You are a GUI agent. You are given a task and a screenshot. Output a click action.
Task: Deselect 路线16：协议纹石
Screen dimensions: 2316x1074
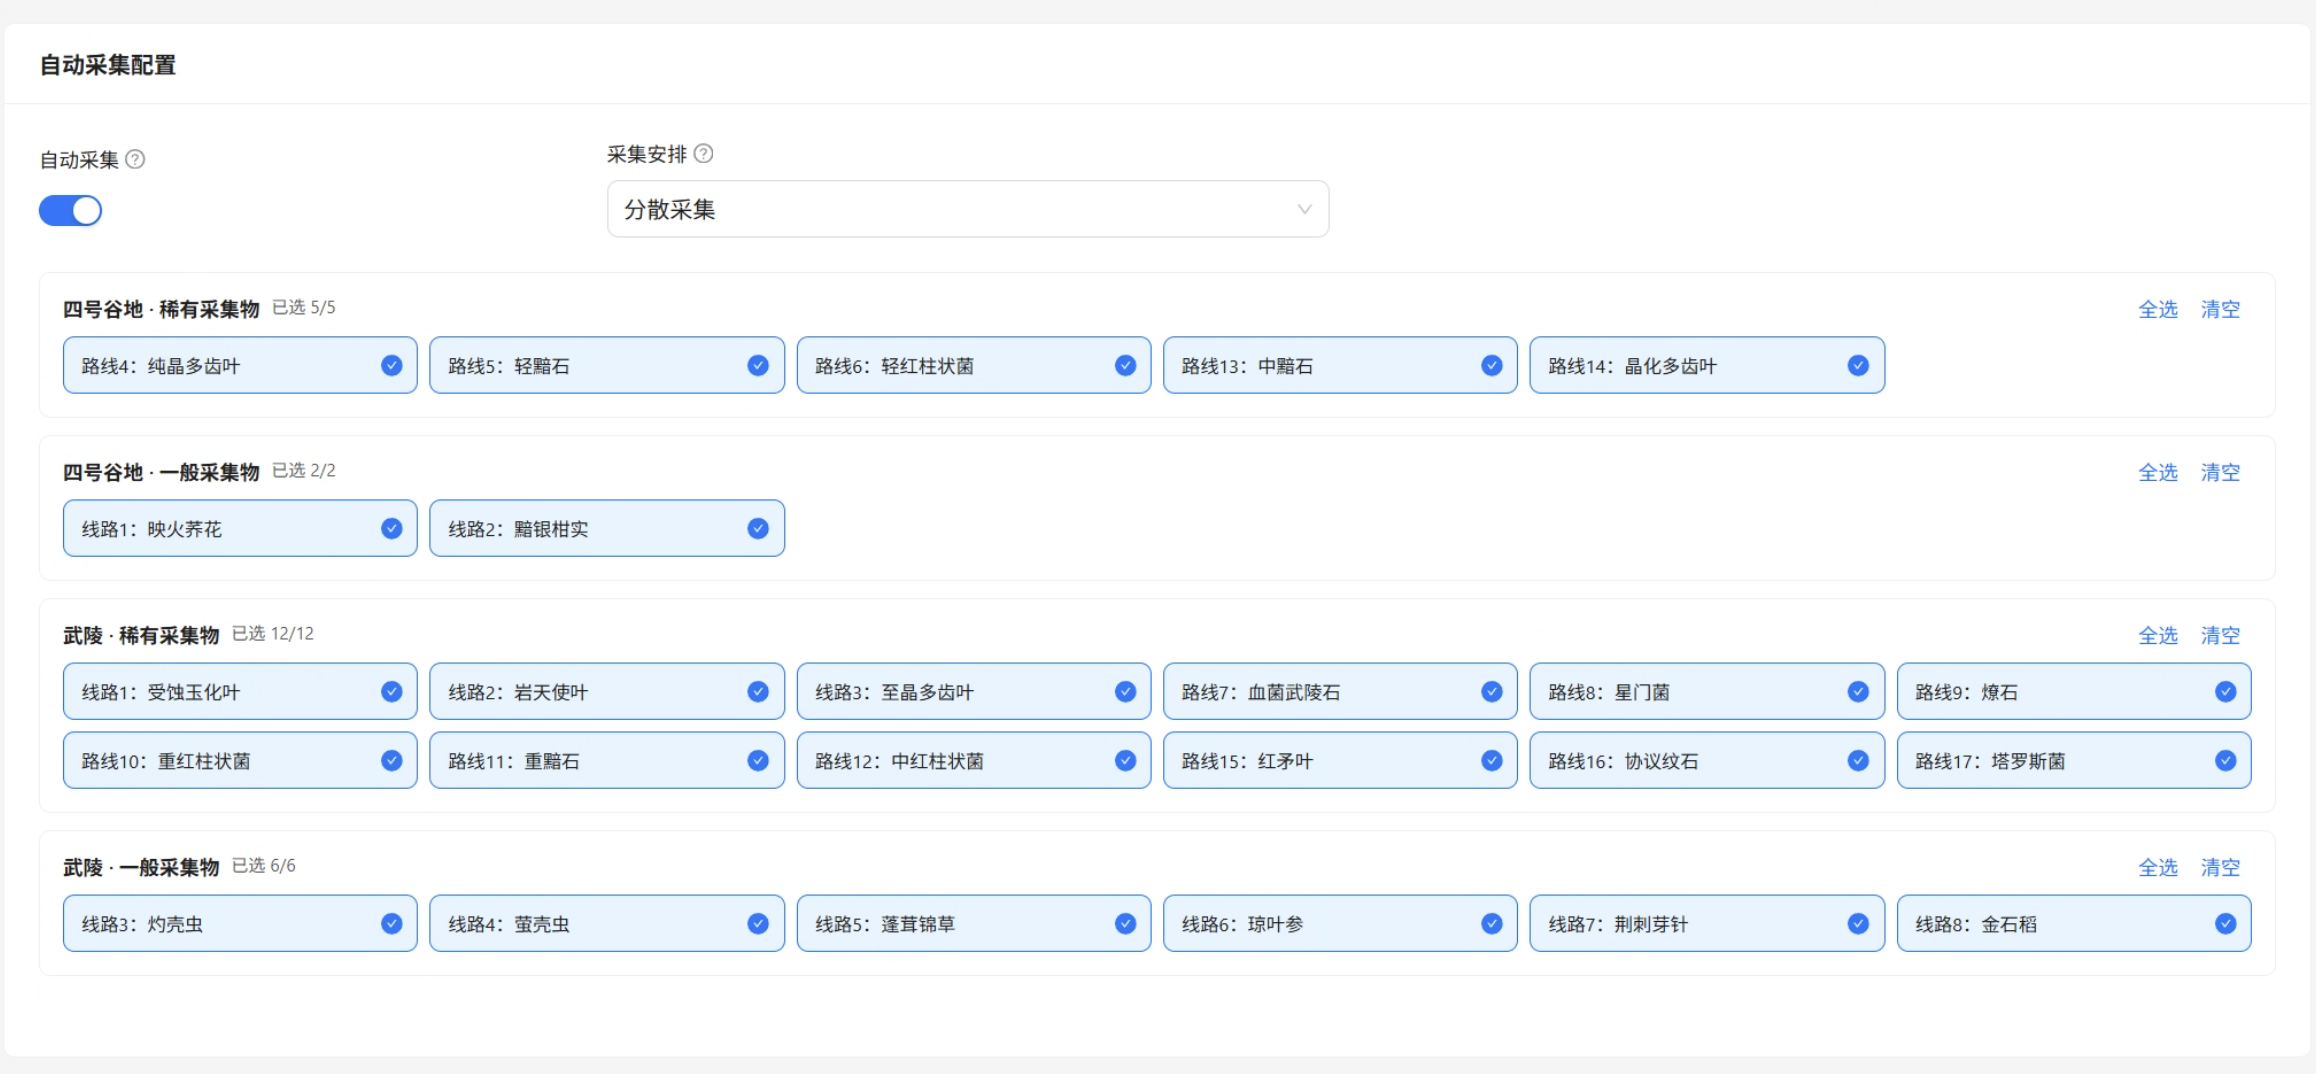pyautogui.click(x=1707, y=760)
